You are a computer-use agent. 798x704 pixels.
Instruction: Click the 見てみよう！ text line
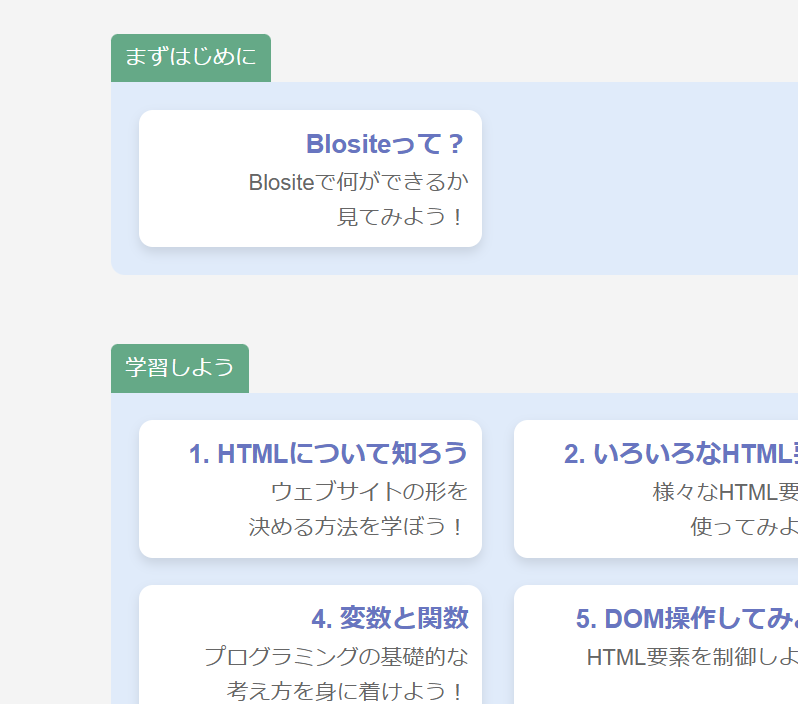coord(401,216)
